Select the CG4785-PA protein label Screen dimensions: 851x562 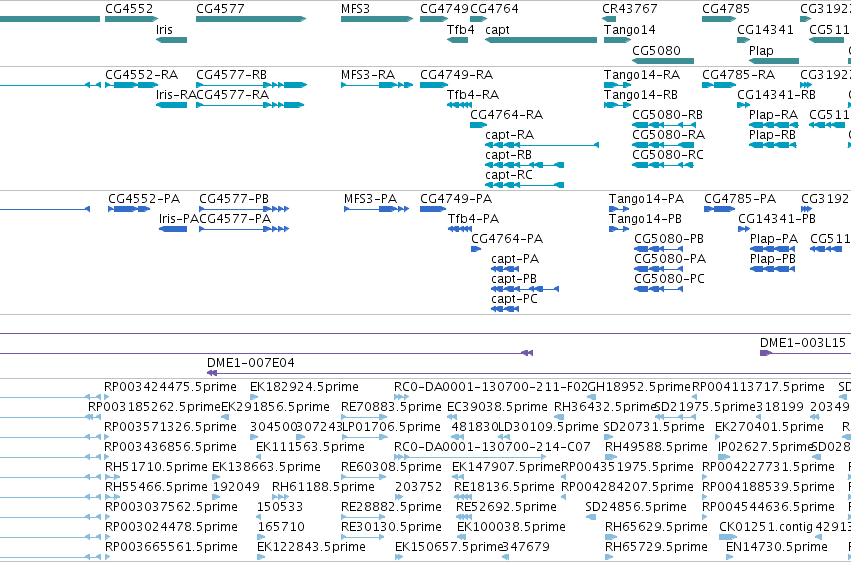coord(740,199)
